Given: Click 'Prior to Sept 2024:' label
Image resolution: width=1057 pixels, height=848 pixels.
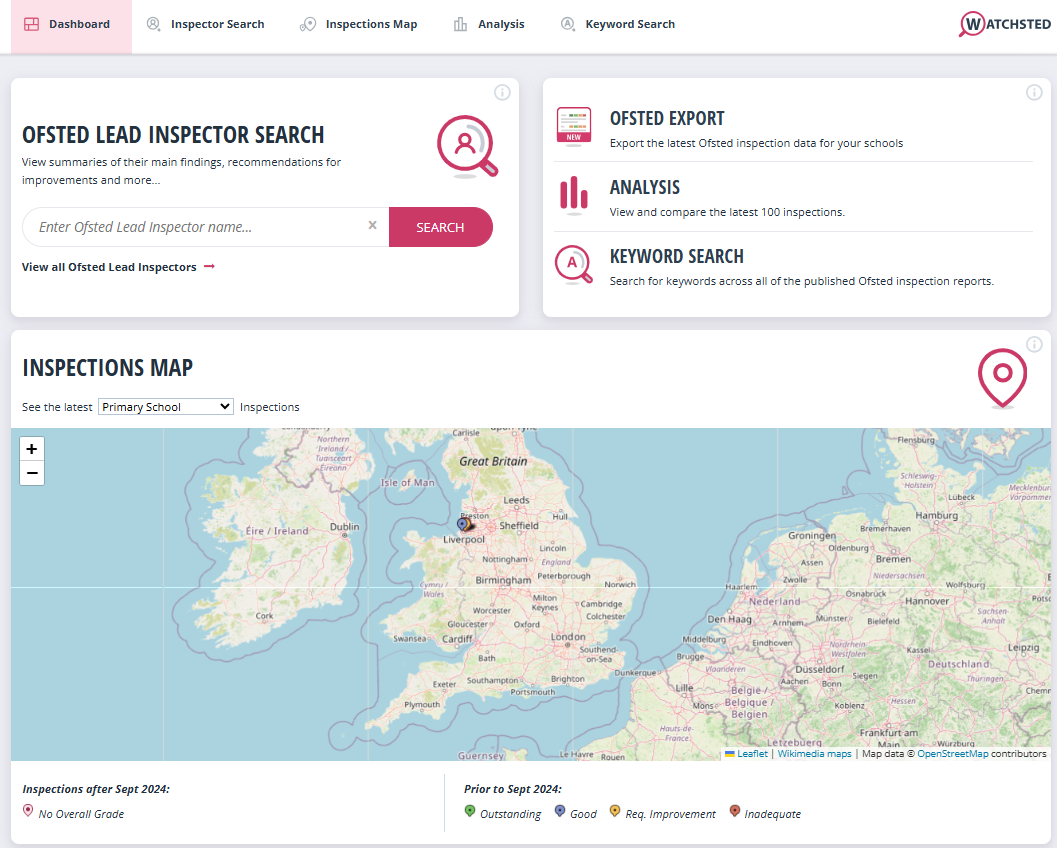Looking at the screenshot, I should [x=512, y=789].
